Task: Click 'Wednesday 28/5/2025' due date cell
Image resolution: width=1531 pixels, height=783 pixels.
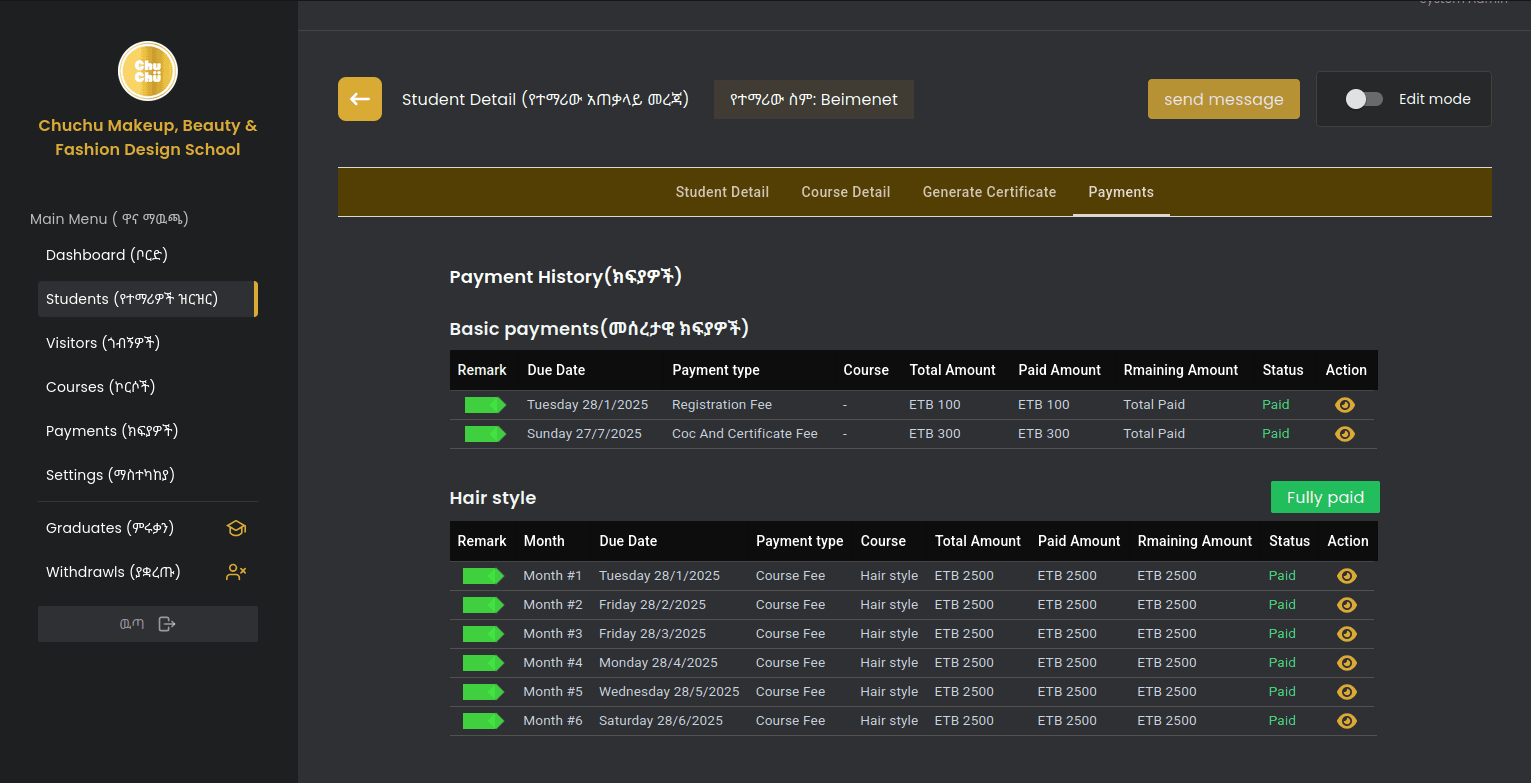Action: [x=669, y=692]
